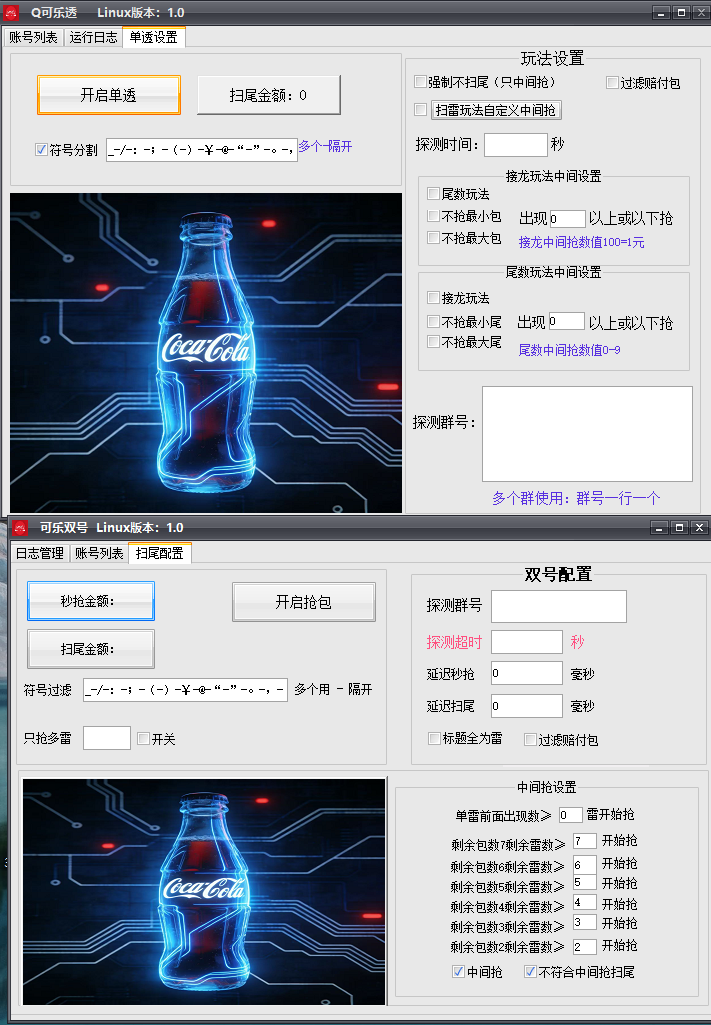Enable the 标题全为雷 checkbox
This screenshot has height=1025, width=711.
point(434,739)
